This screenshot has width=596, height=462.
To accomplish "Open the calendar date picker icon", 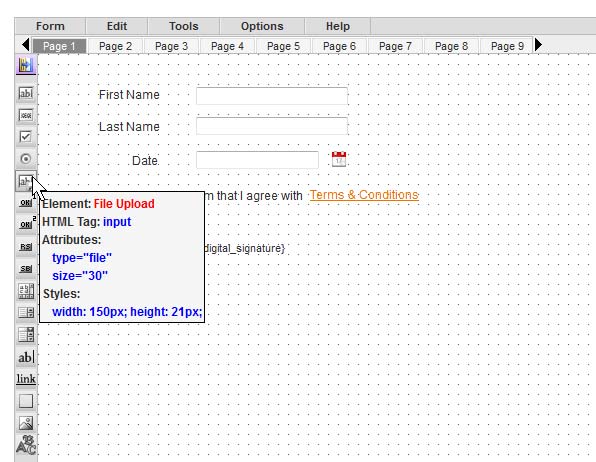I will point(339,159).
